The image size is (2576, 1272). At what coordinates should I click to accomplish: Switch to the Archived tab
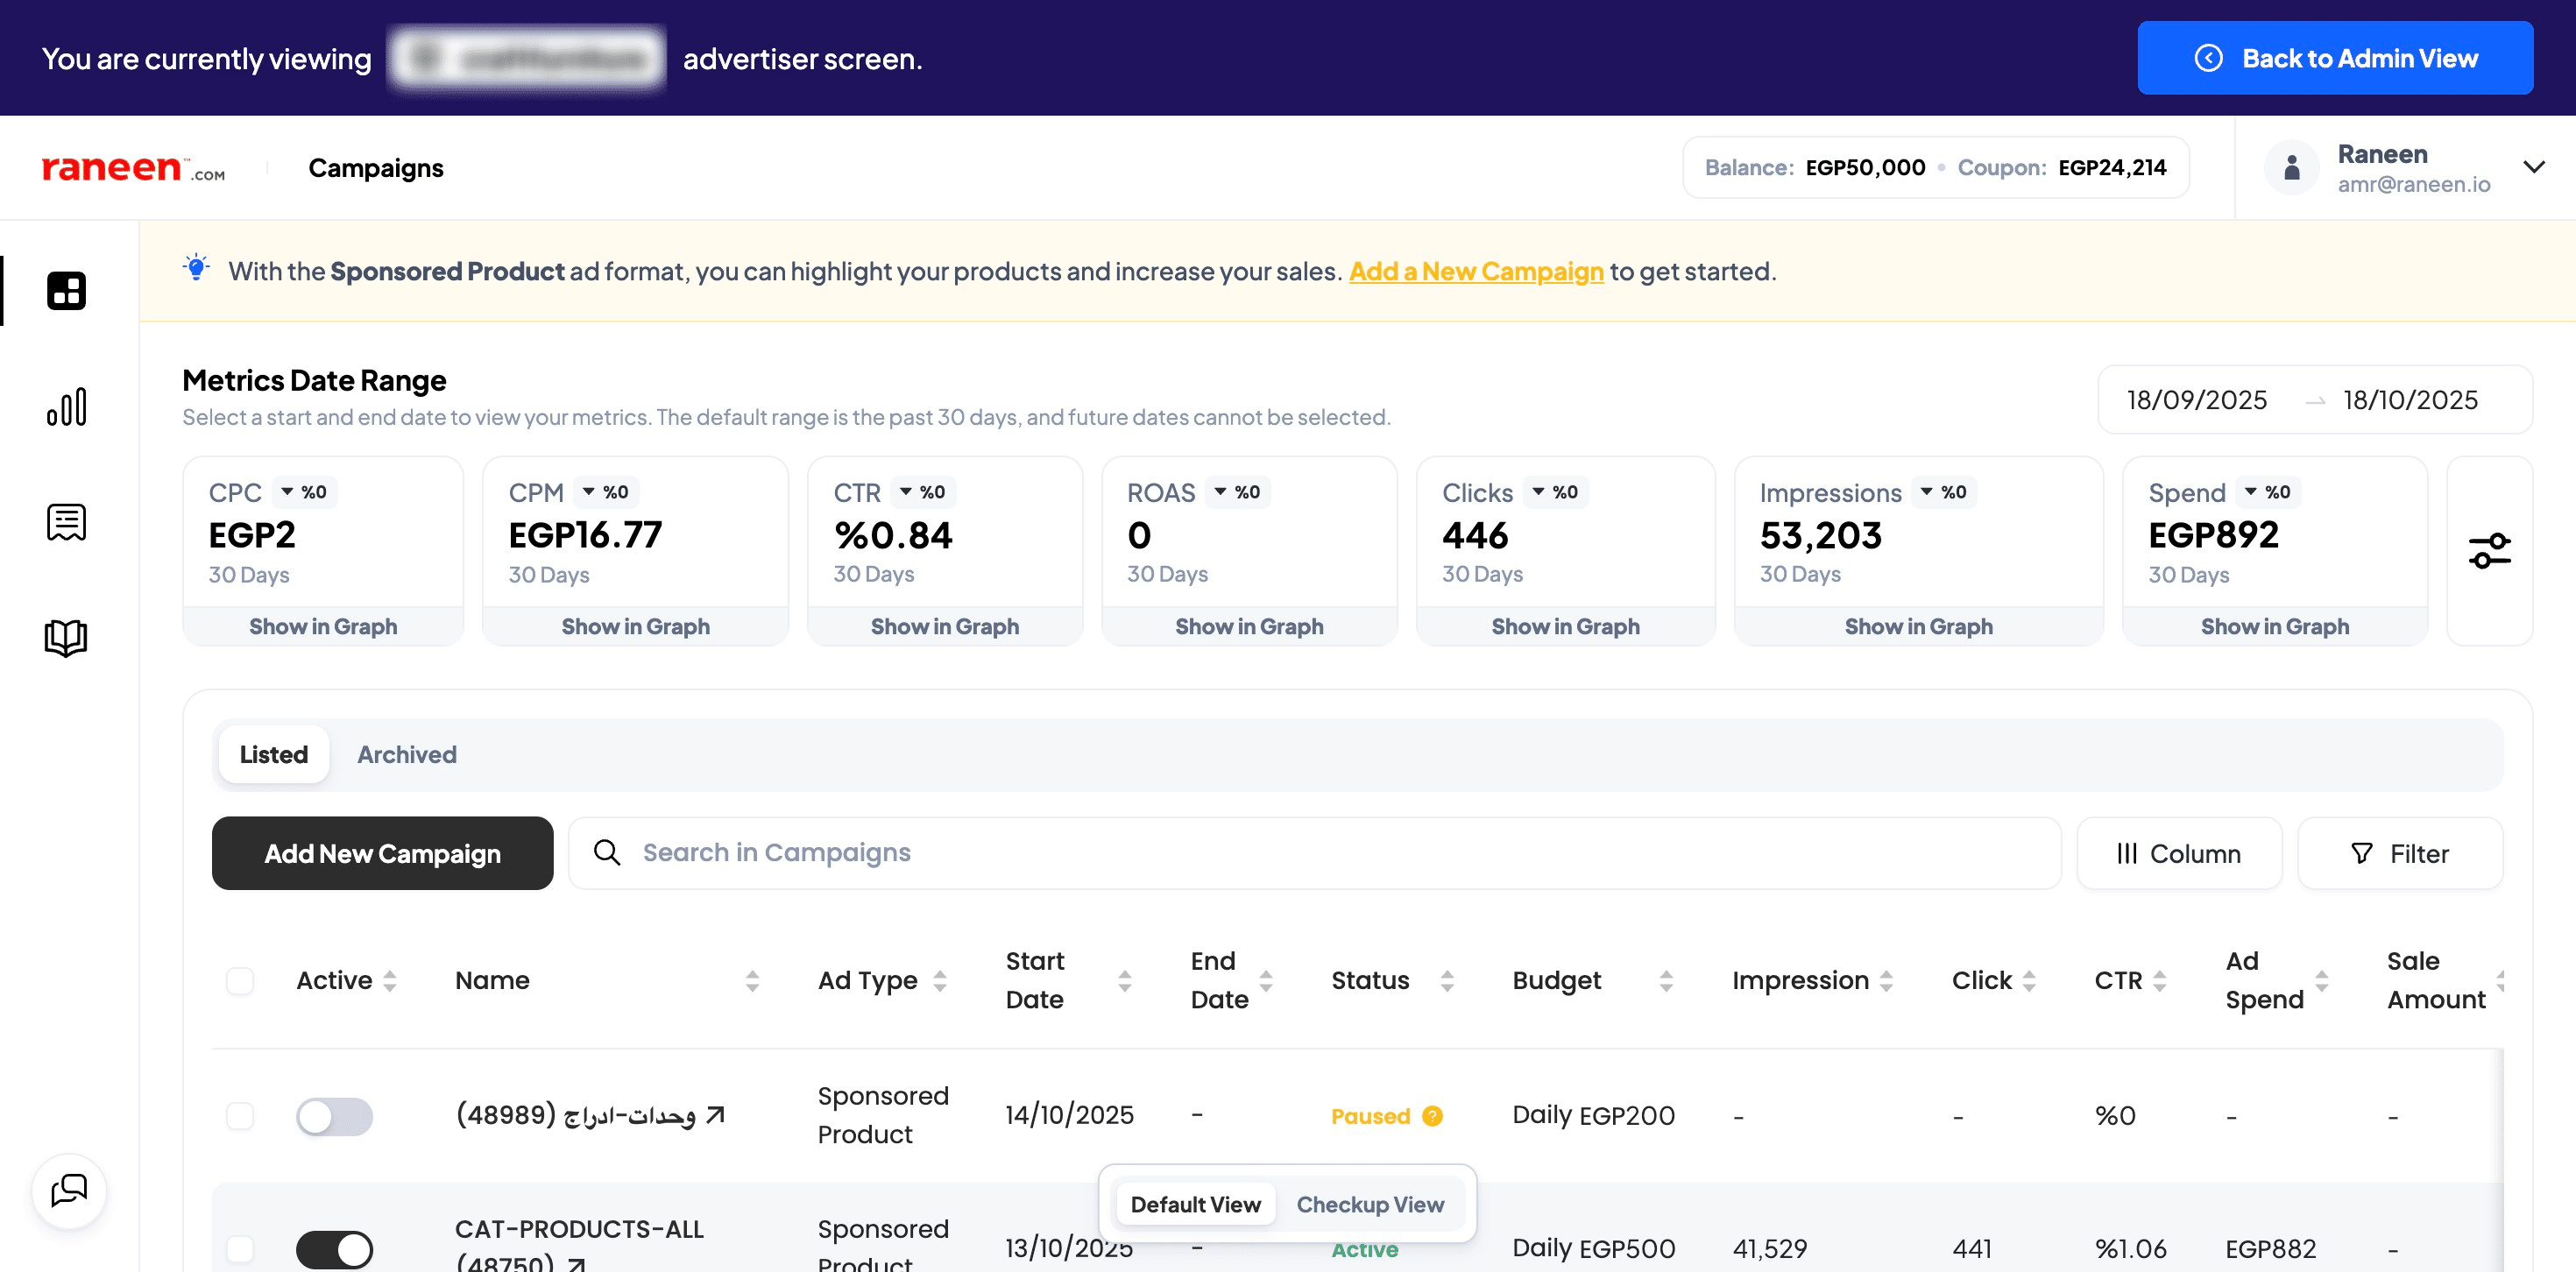point(406,754)
